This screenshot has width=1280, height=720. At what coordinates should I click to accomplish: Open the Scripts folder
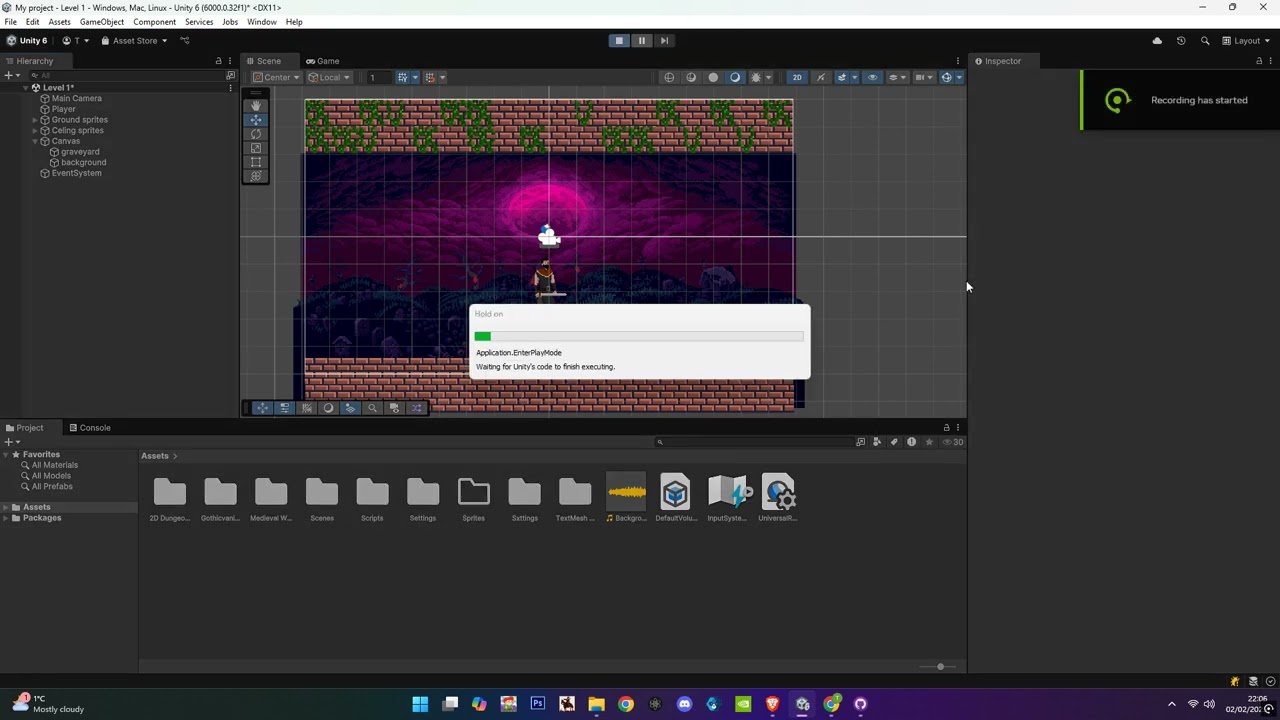[x=372, y=499]
